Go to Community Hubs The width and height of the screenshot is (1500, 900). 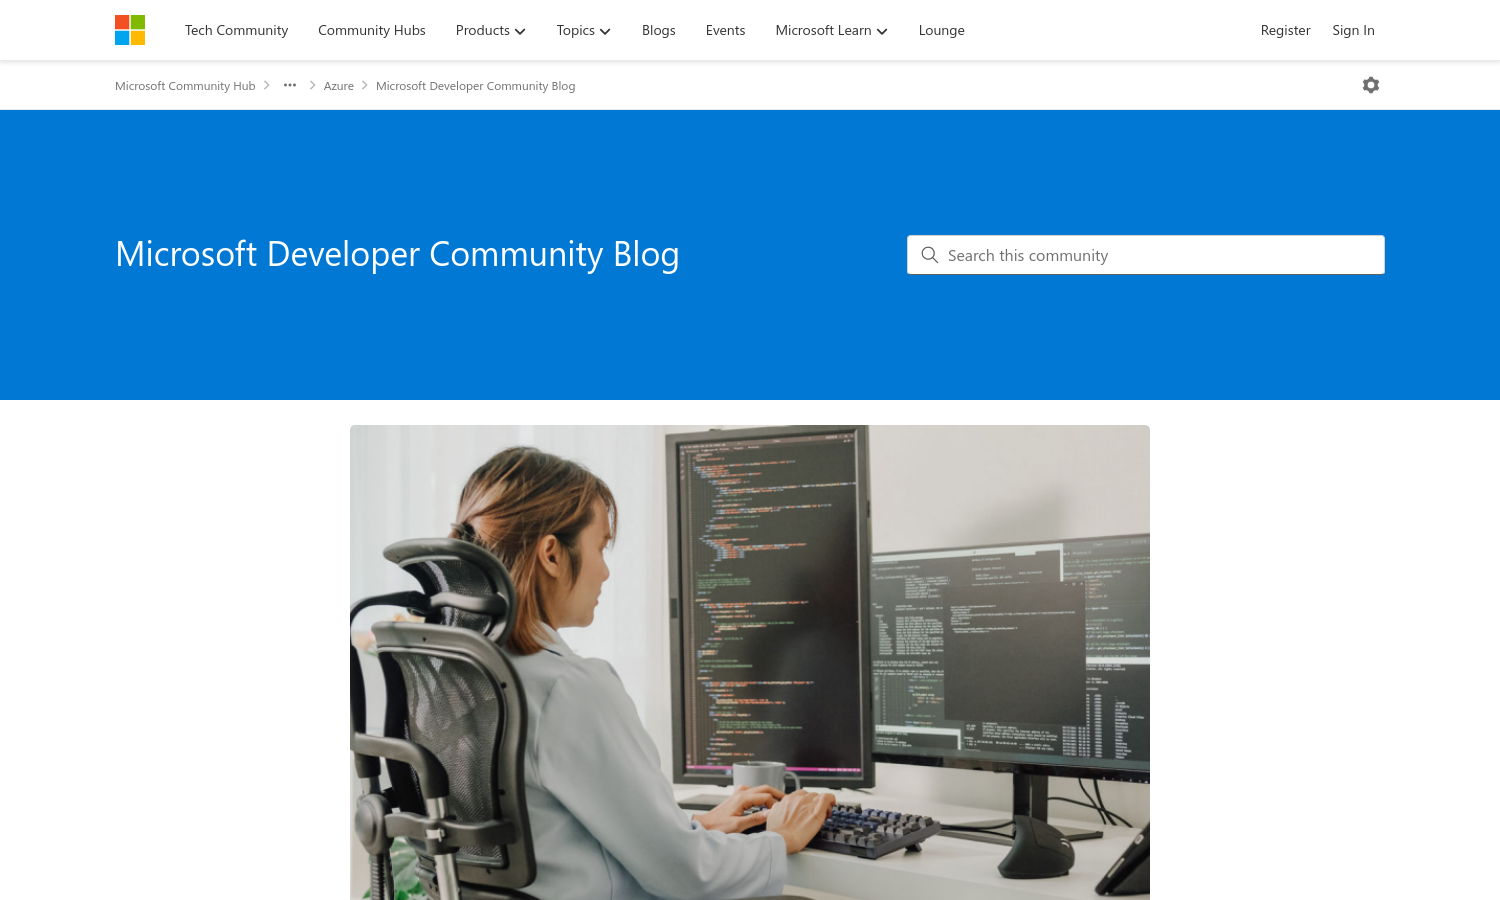371,30
